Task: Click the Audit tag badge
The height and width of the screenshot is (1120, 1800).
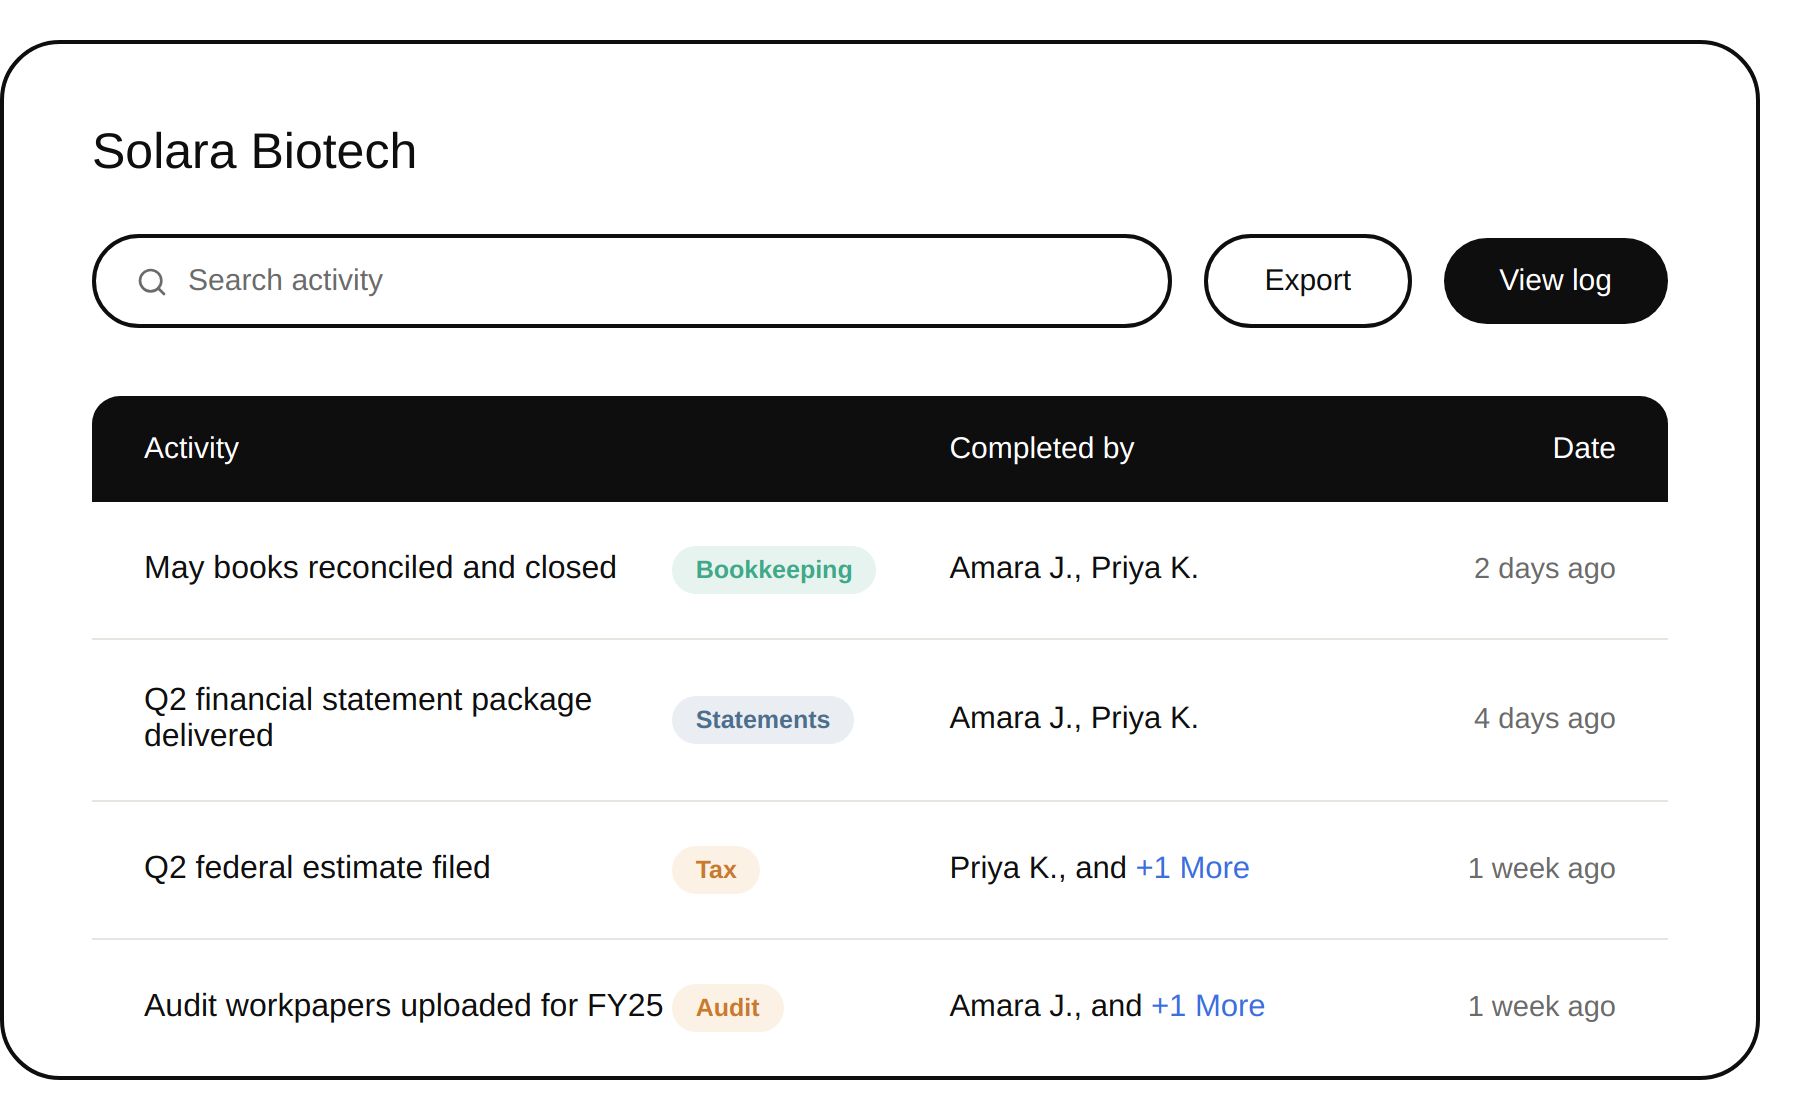Action: coord(728,1008)
